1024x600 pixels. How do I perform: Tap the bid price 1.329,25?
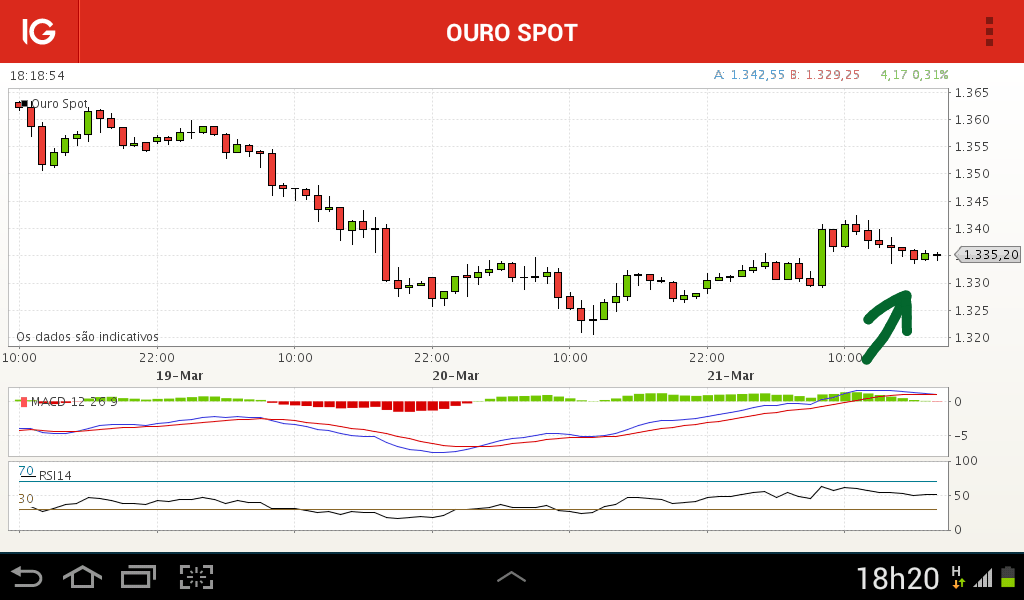point(832,75)
